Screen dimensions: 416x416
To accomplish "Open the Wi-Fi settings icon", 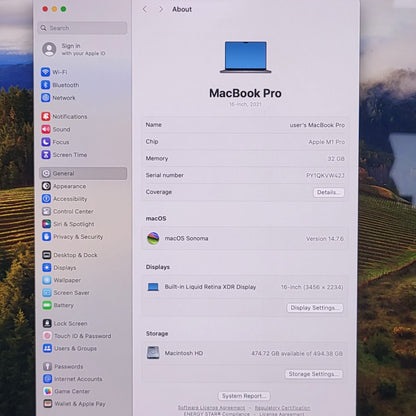I will (x=46, y=72).
